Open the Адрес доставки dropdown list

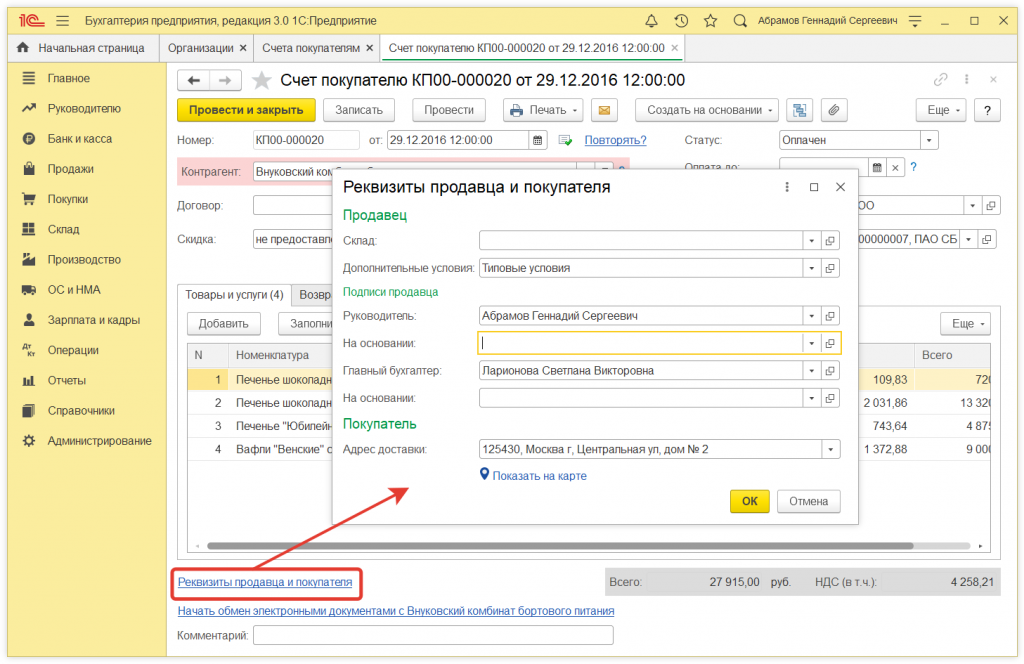tap(830, 449)
